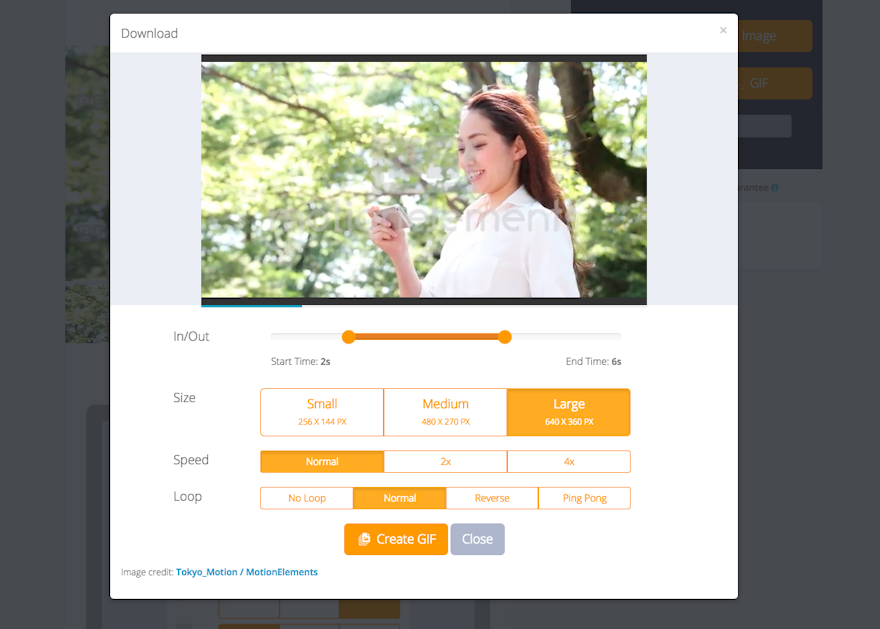
Task: Choose the Normal loop option
Action: [399, 498]
